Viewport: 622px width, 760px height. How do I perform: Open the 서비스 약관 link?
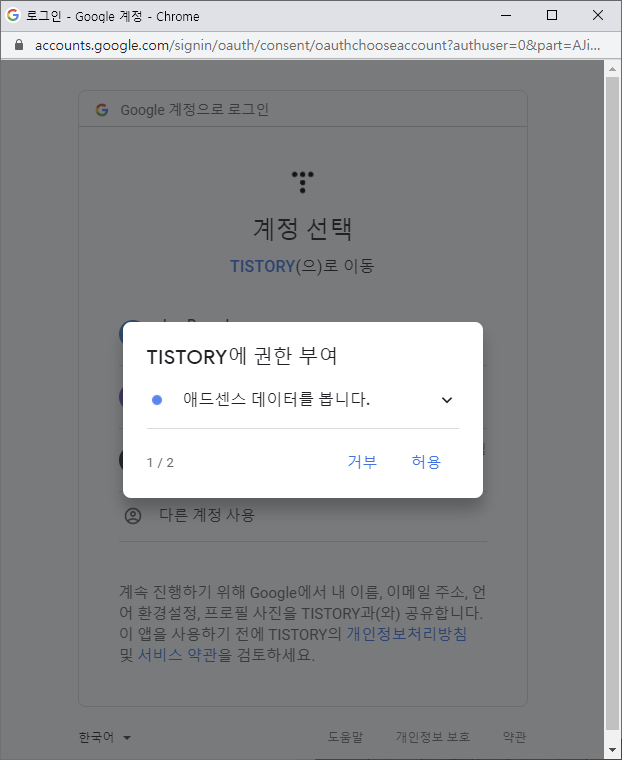tap(177, 655)
